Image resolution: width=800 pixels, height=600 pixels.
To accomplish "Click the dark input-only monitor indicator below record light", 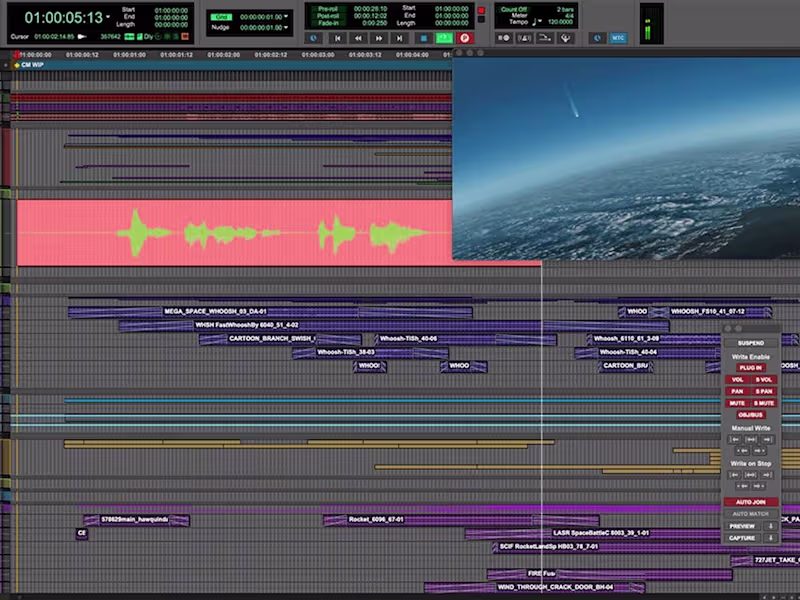I will pyautogui.click(x=481, y=19).
